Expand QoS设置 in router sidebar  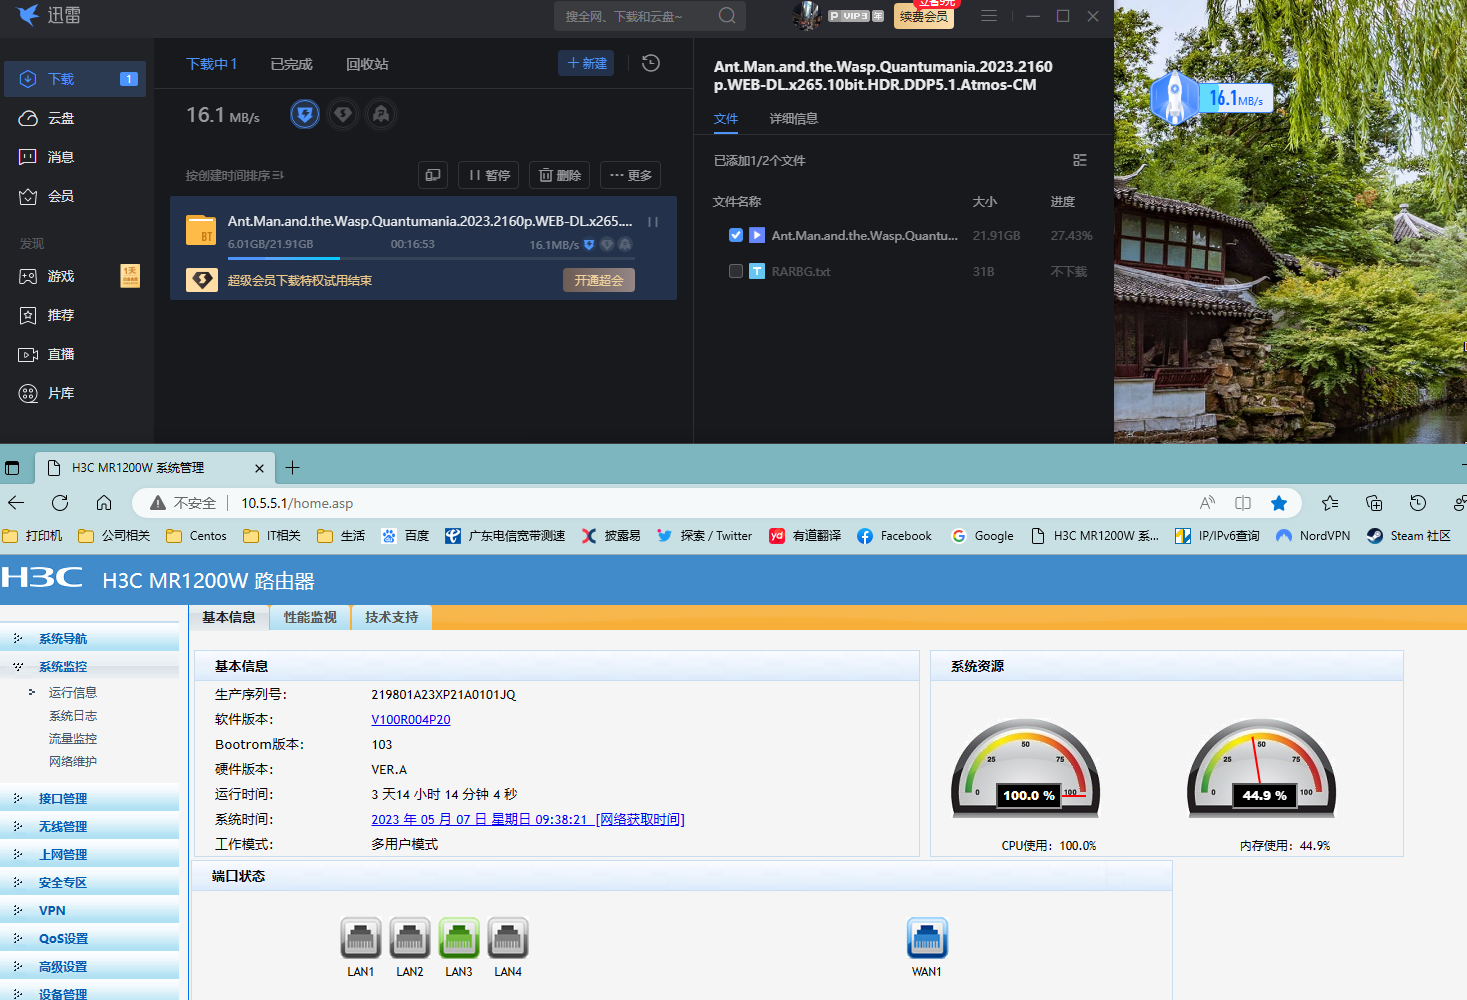pyautogui.click(x=64, y=939)
